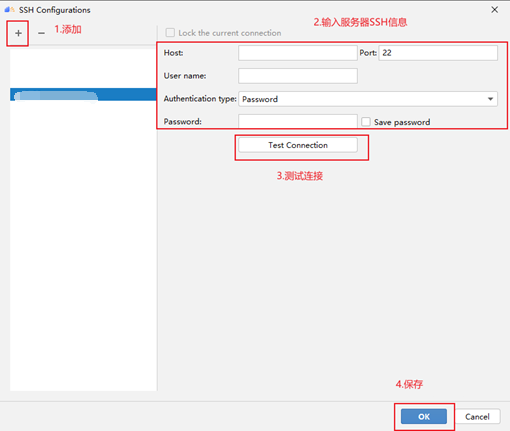
Task: Focus the User name input field
Action: point(298,76)
